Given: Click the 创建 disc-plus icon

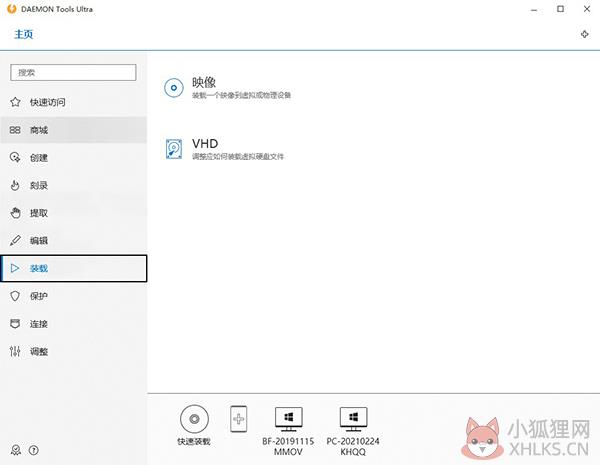Looking at the screenshot, I should point(15,158).
